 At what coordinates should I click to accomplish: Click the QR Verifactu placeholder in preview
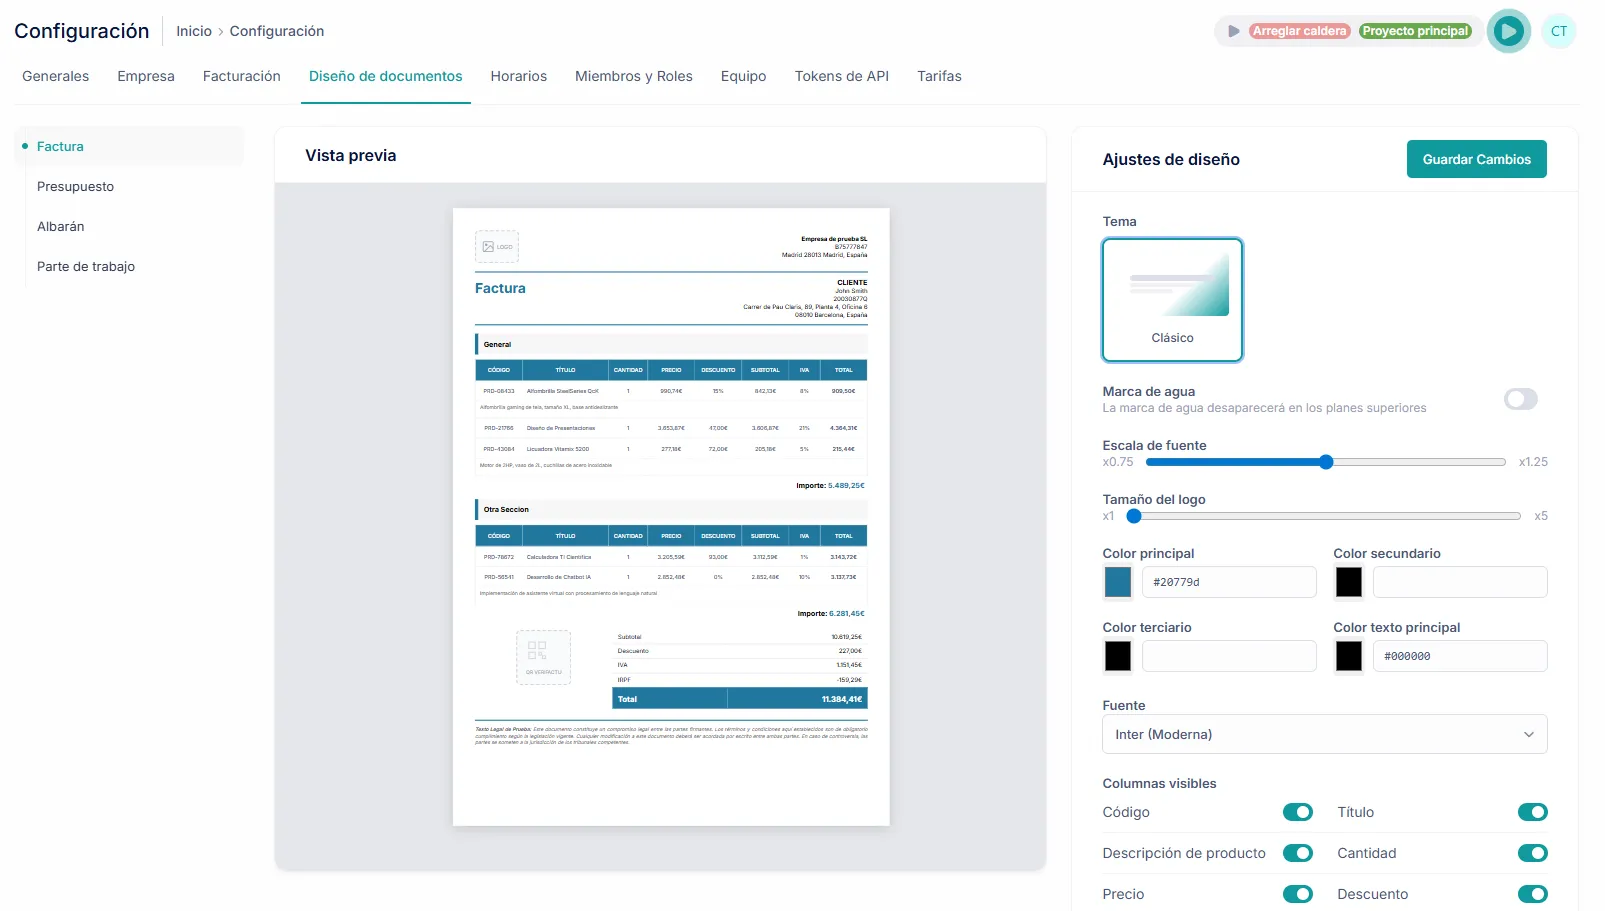click(543, 657)
